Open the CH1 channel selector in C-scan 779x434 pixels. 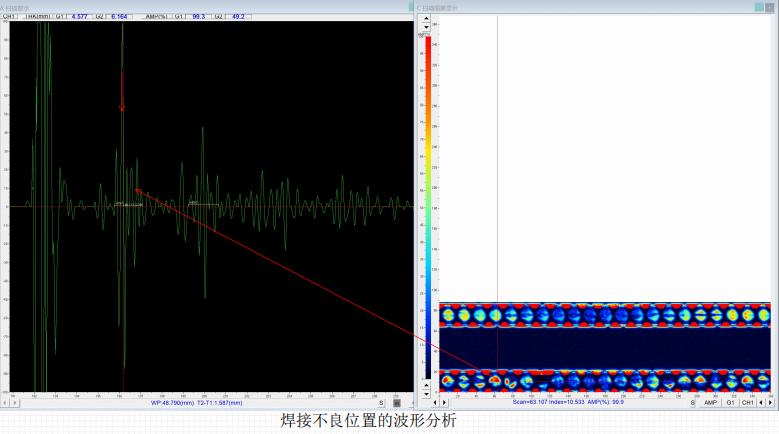pyautogui.click(x=747, y=402)
